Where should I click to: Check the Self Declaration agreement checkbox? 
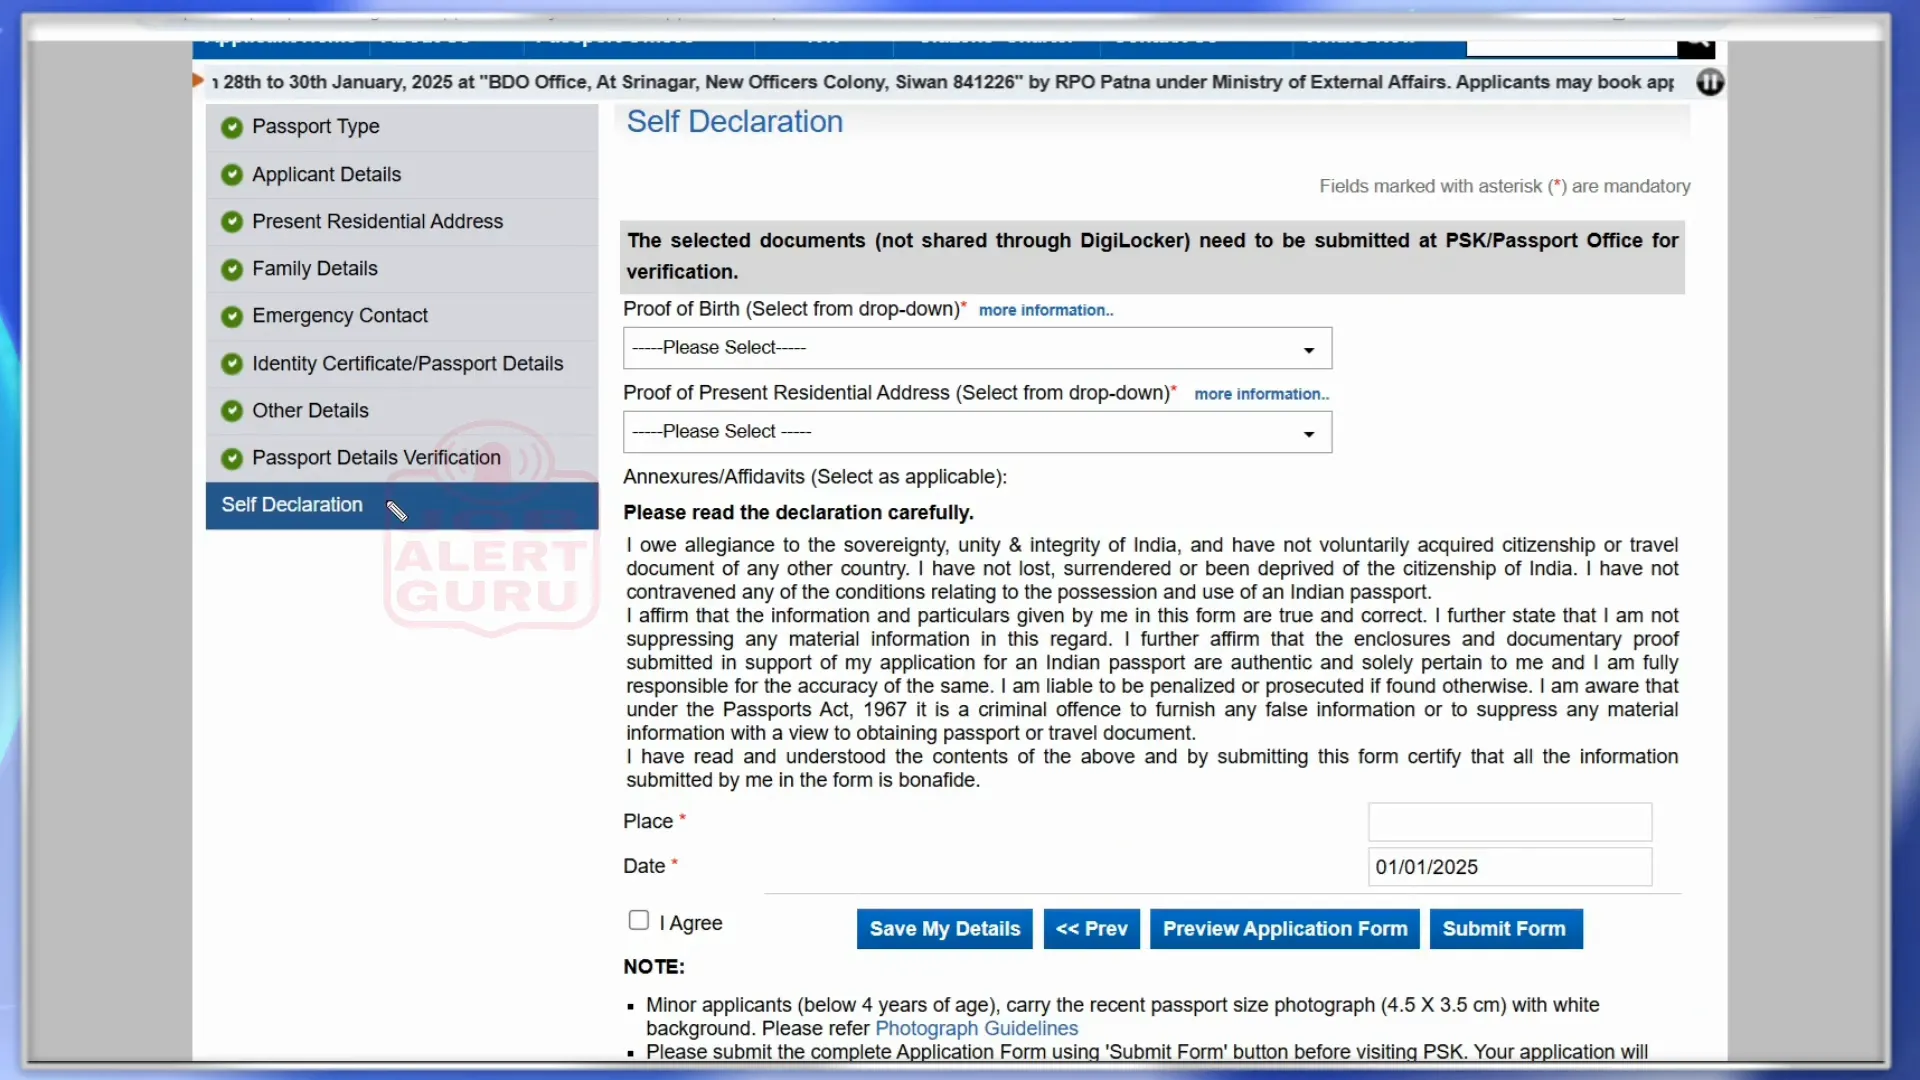click(x=640, y=920)
